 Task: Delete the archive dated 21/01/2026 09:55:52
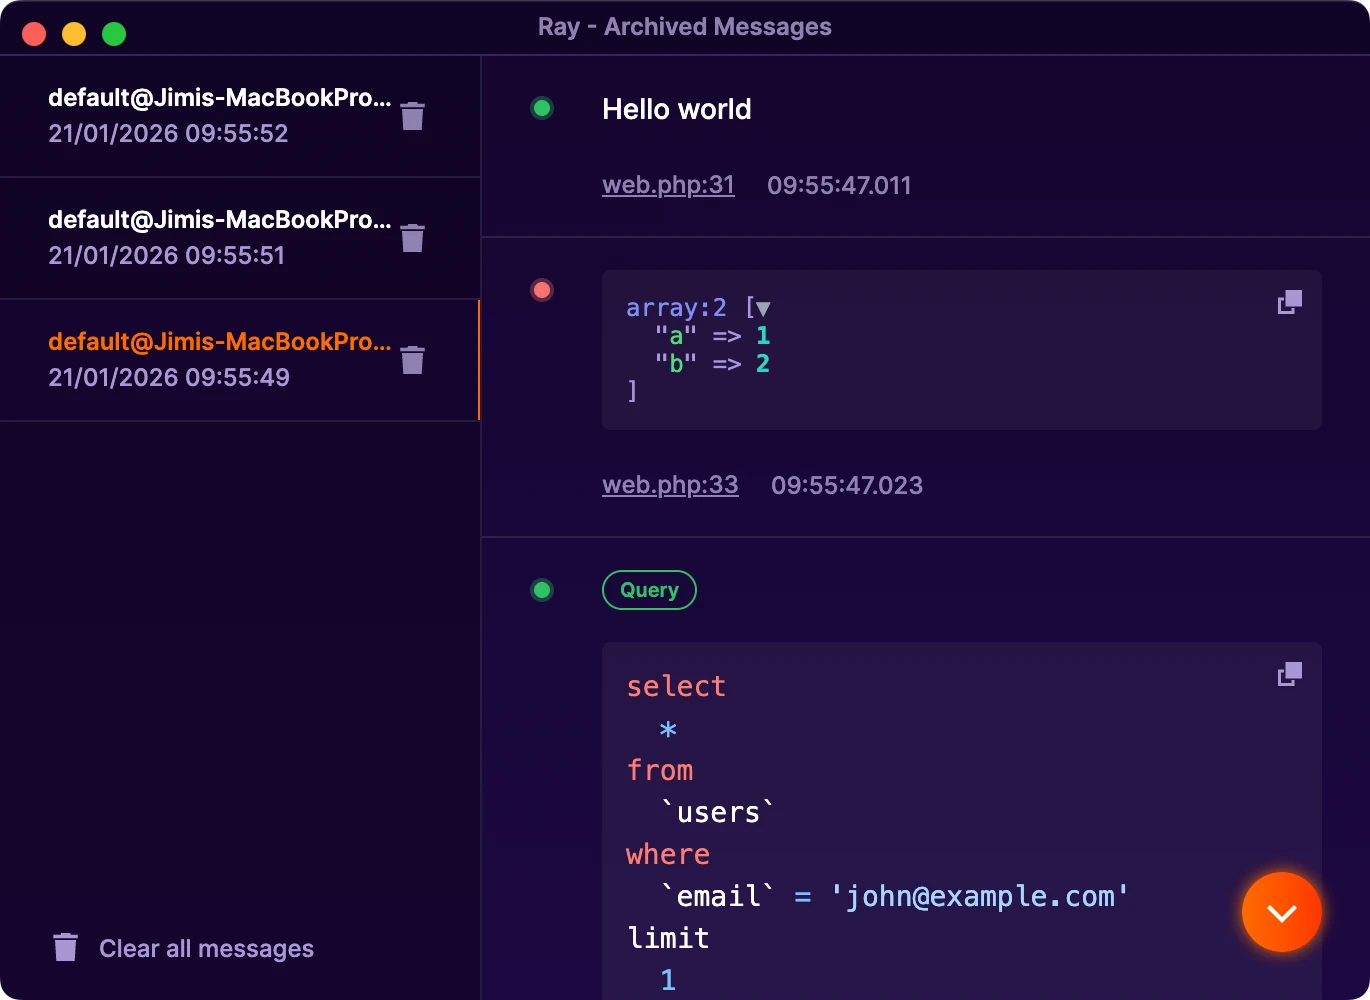412,116
